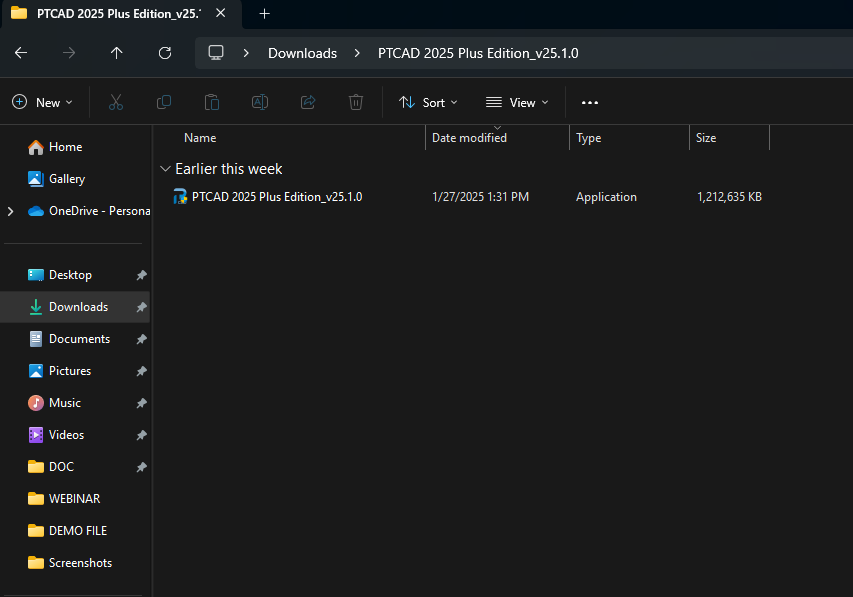Viewport: 853px width, 597px height.
Task: Click the PTCAD installer application icon
Action: pos(180,196)
